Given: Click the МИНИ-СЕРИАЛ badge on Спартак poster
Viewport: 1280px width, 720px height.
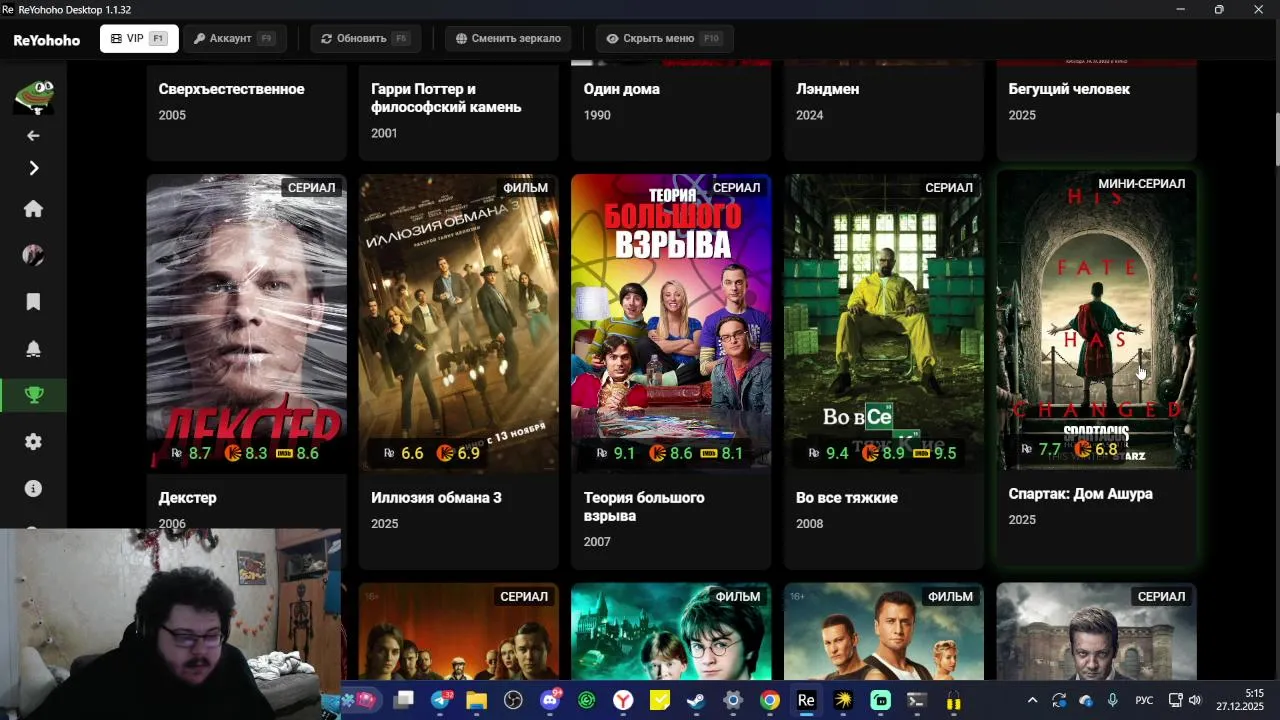Looking at the screenshot, I should 1141,184.
